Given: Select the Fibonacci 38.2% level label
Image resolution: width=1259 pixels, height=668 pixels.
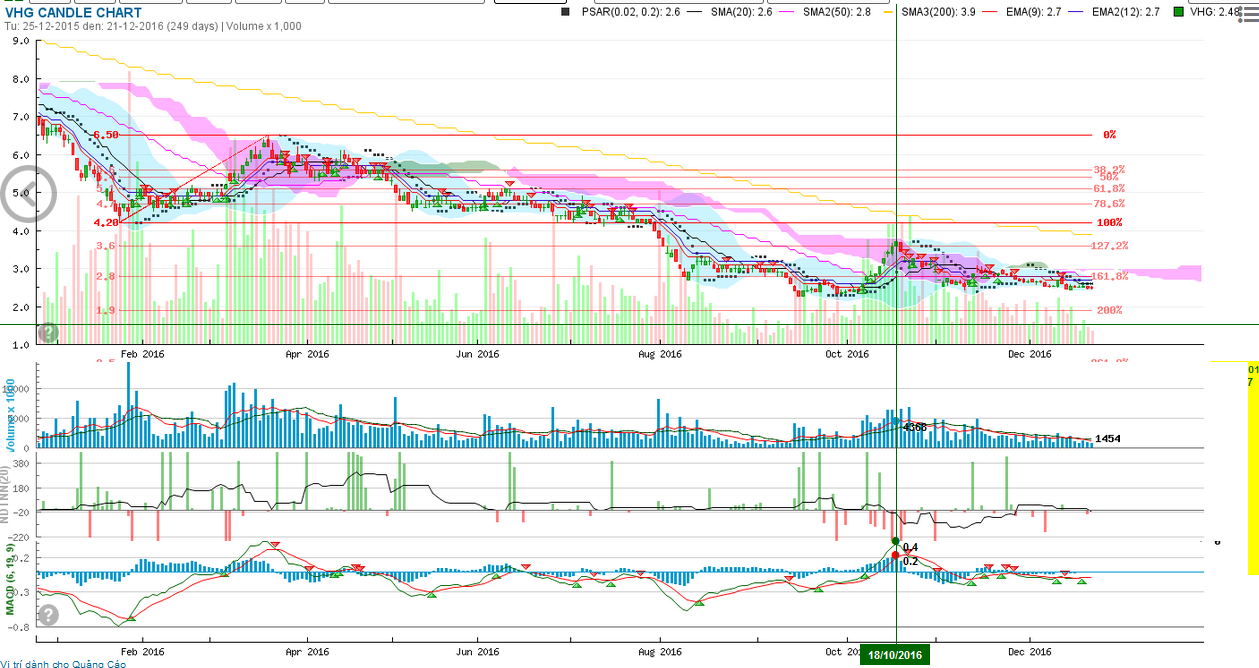Looking at the screenshot, I should [x=1110, y=169].
